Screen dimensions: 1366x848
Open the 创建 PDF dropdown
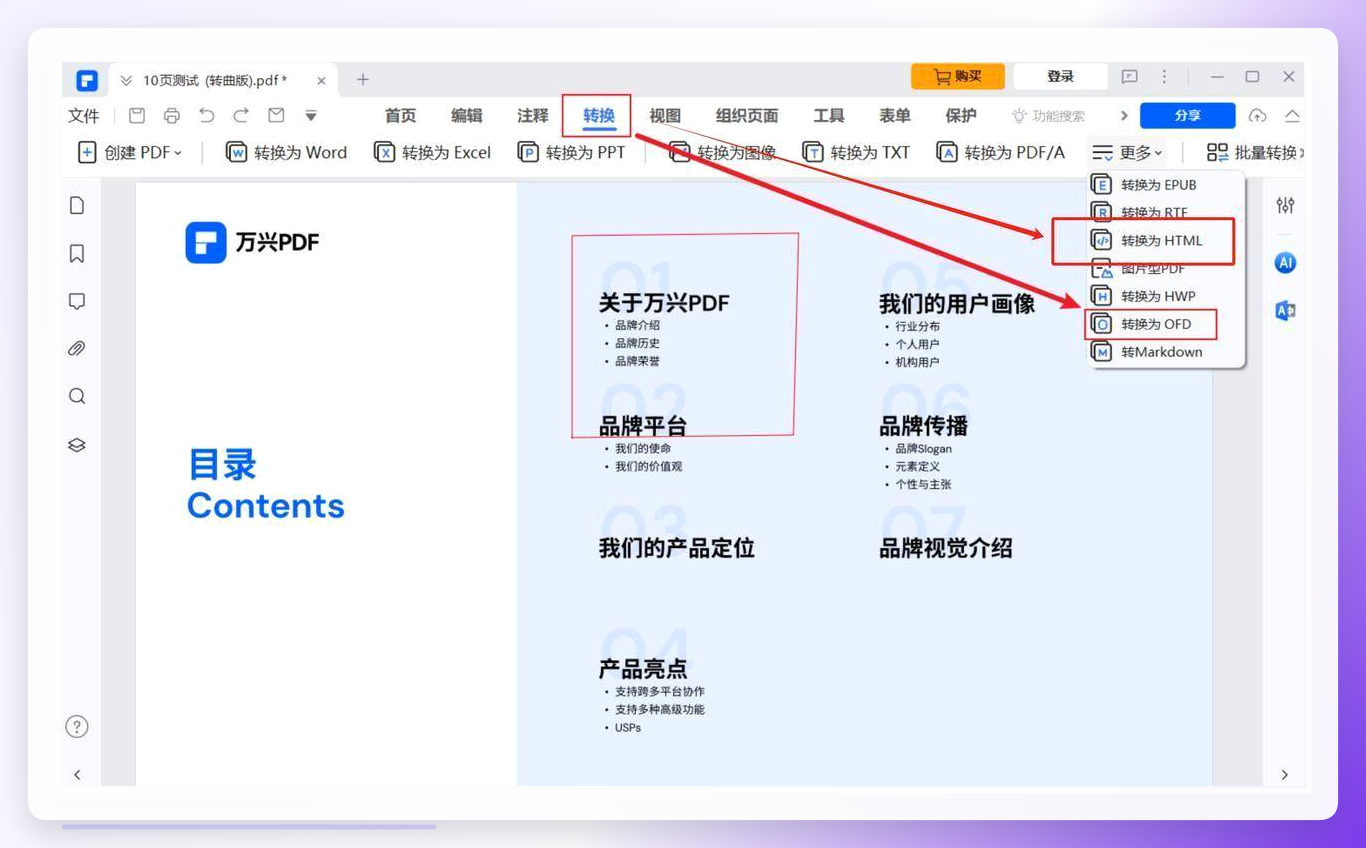click(130, 152)
